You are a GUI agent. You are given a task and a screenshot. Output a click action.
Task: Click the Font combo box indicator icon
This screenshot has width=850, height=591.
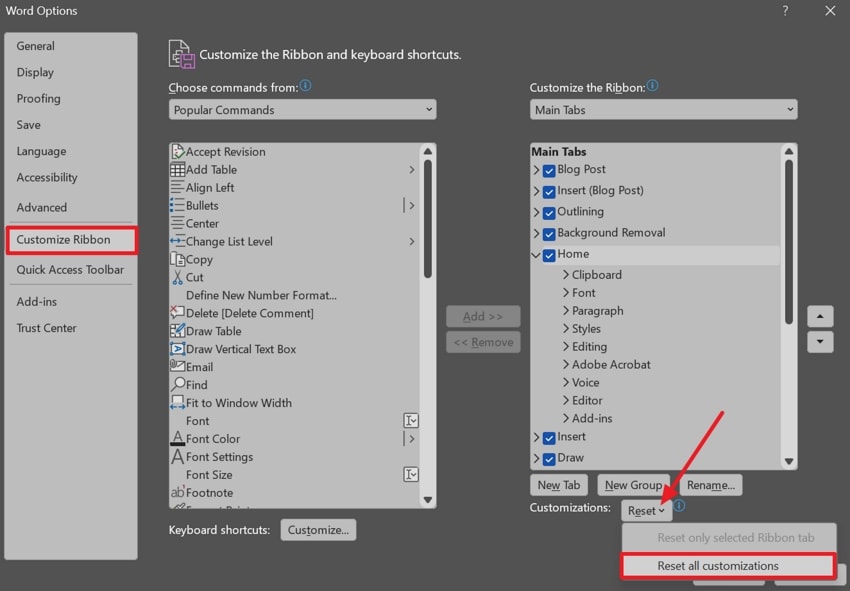click(411, 420)
